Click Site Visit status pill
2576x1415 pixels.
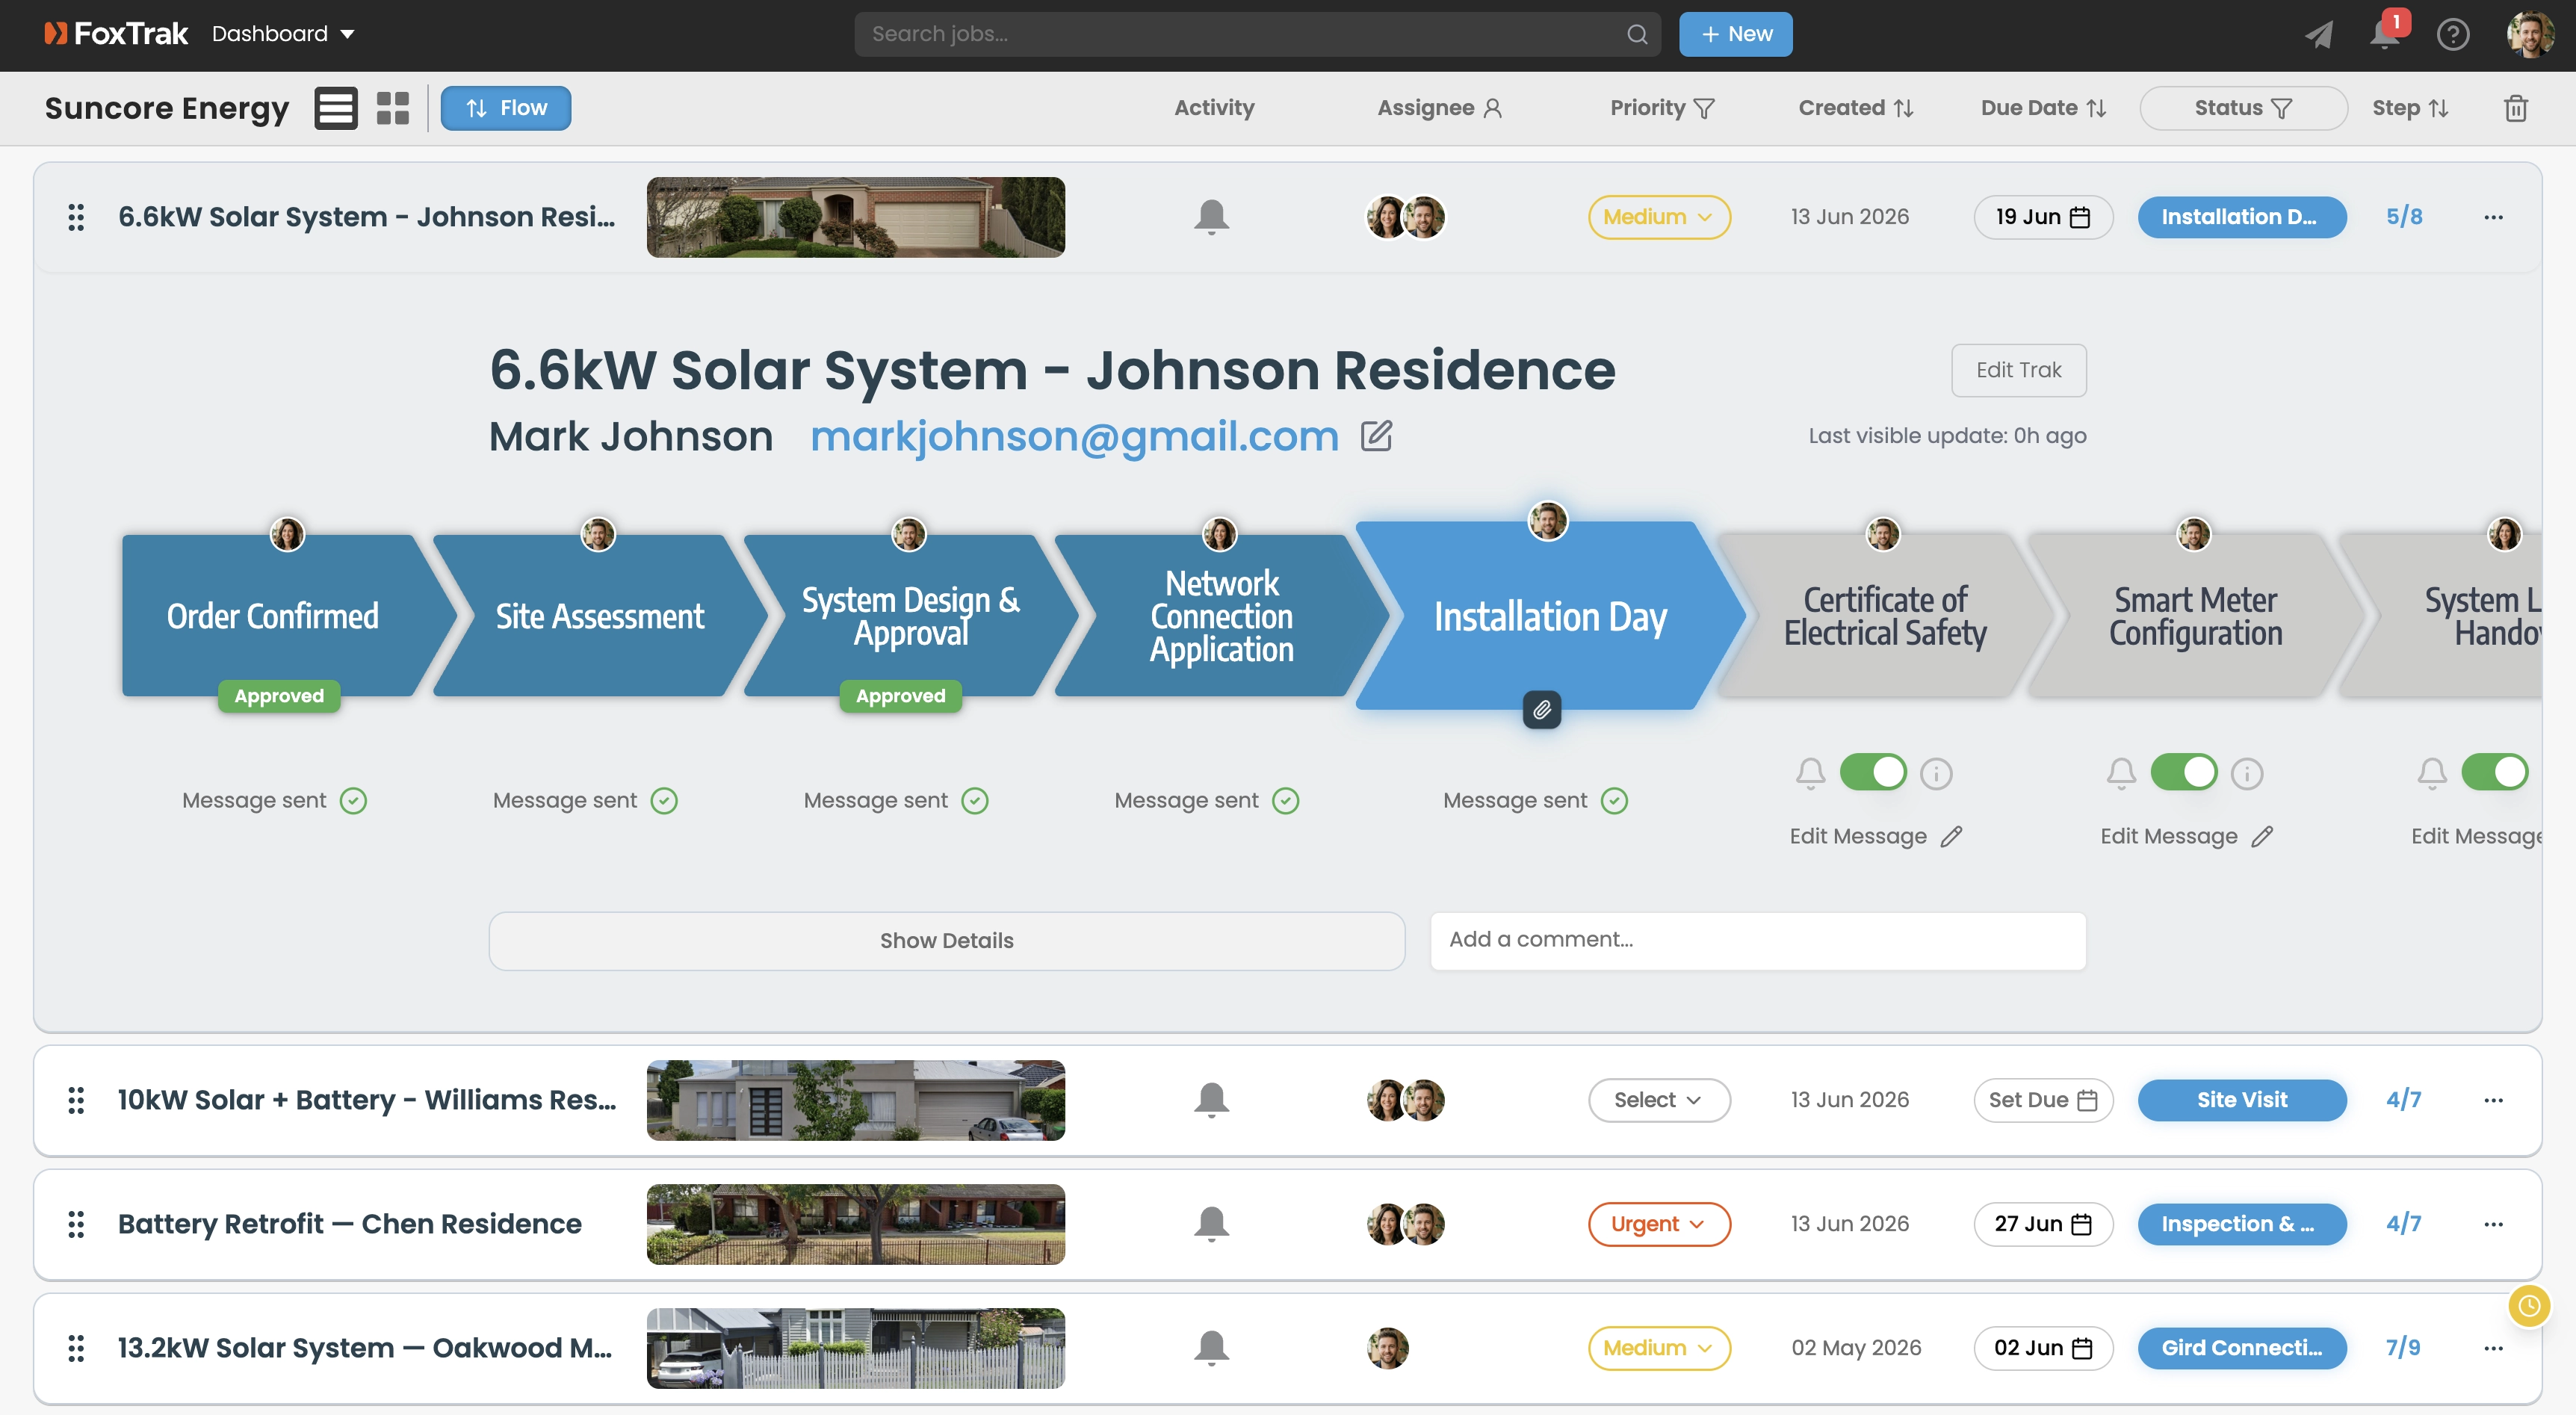tap(2242, 1100)
